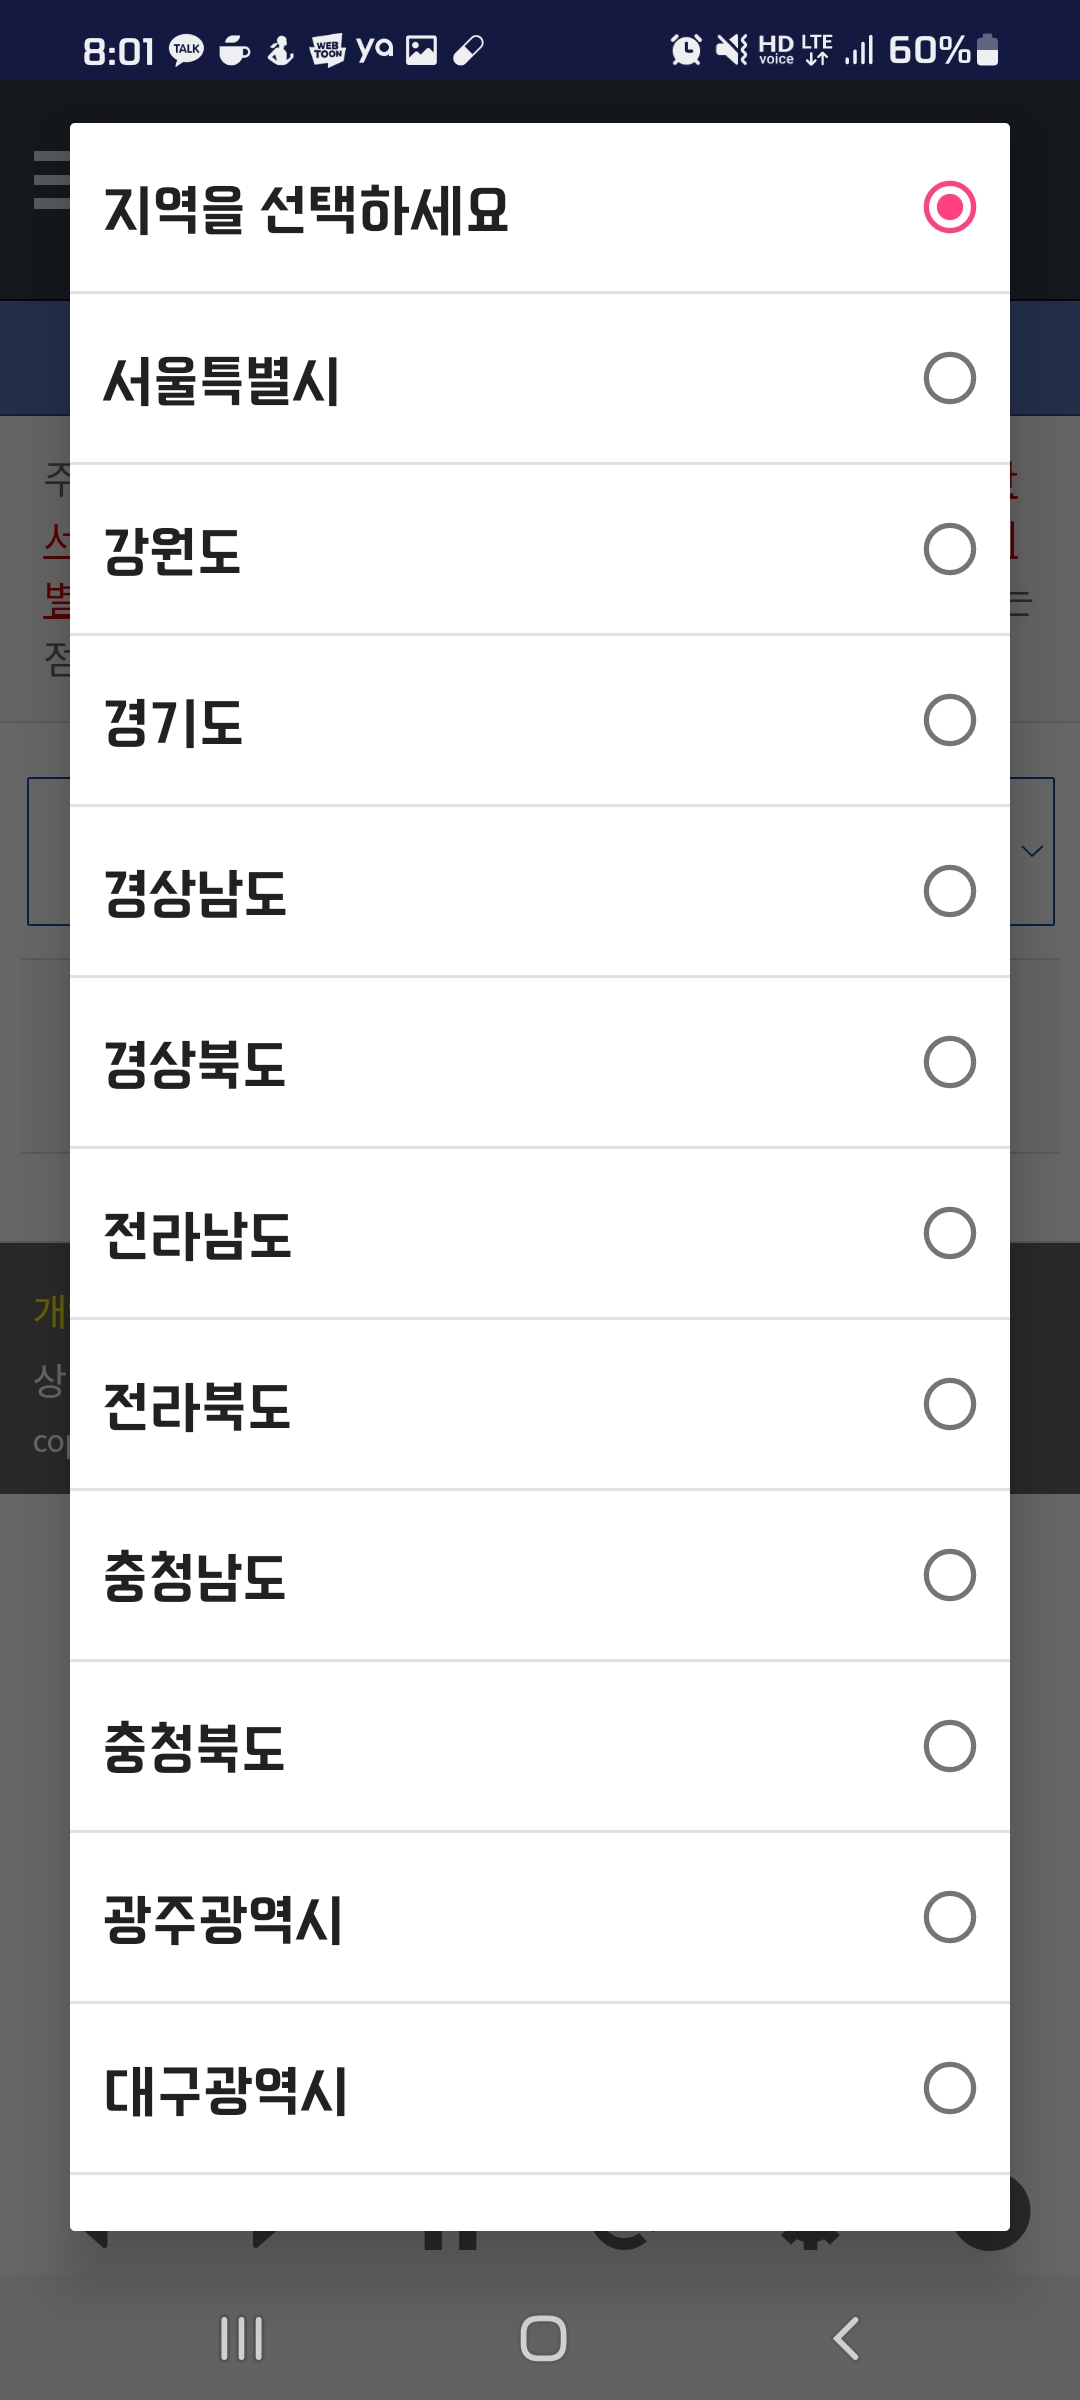Open the chevron dropdown behind the dialog
Image resolution: width=1080 pixels, height=2400 pixels.
(1031, 851)
